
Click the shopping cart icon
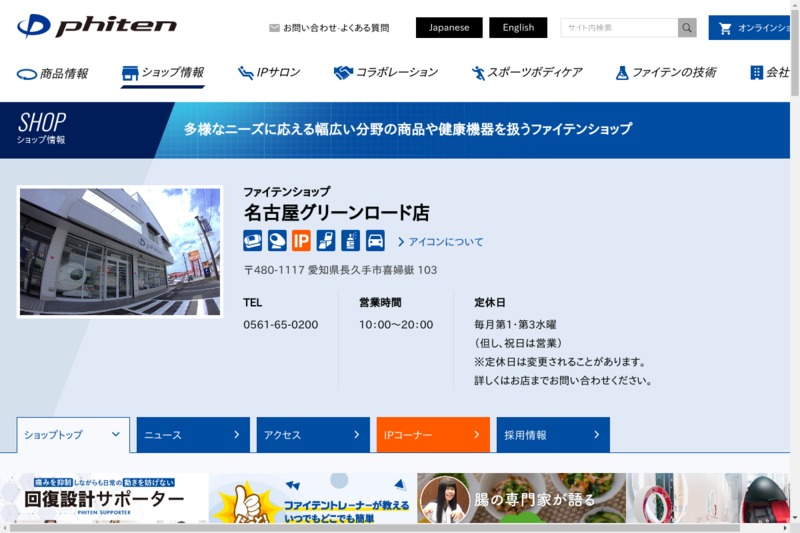pyautogui.click(x=725, y=28)
